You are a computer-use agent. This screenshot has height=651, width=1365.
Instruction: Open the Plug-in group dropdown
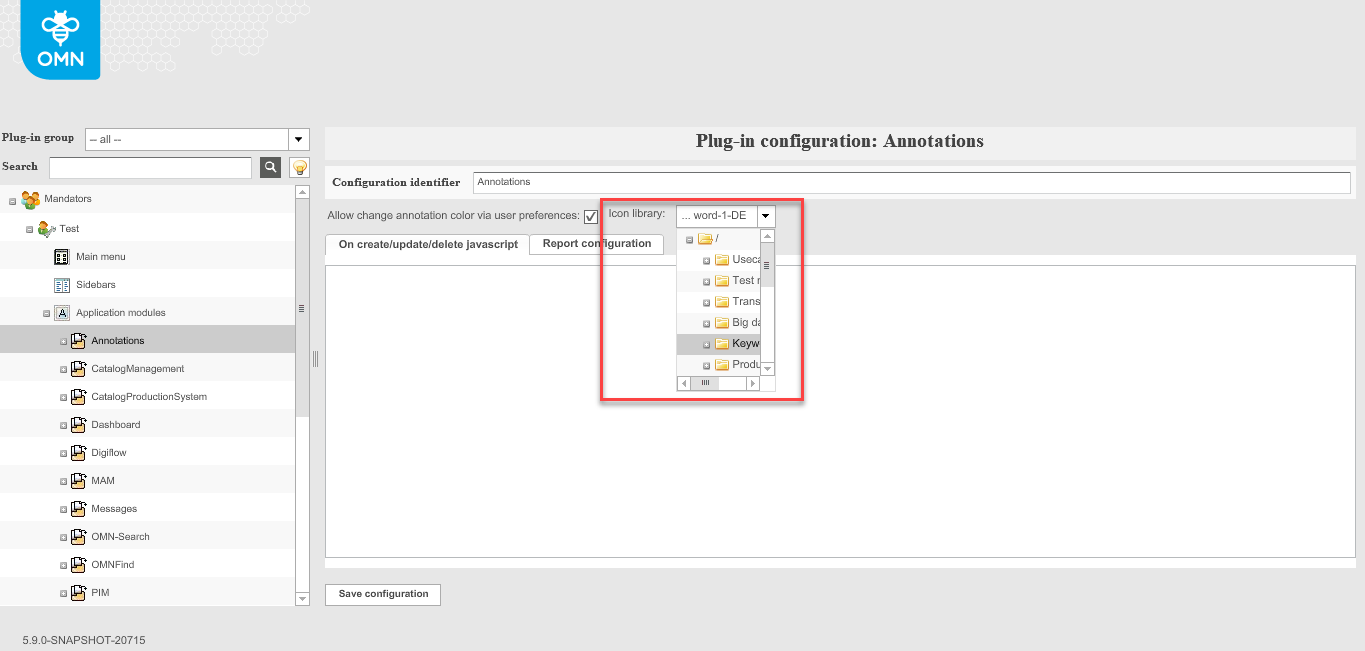click(x=298, y=139)
